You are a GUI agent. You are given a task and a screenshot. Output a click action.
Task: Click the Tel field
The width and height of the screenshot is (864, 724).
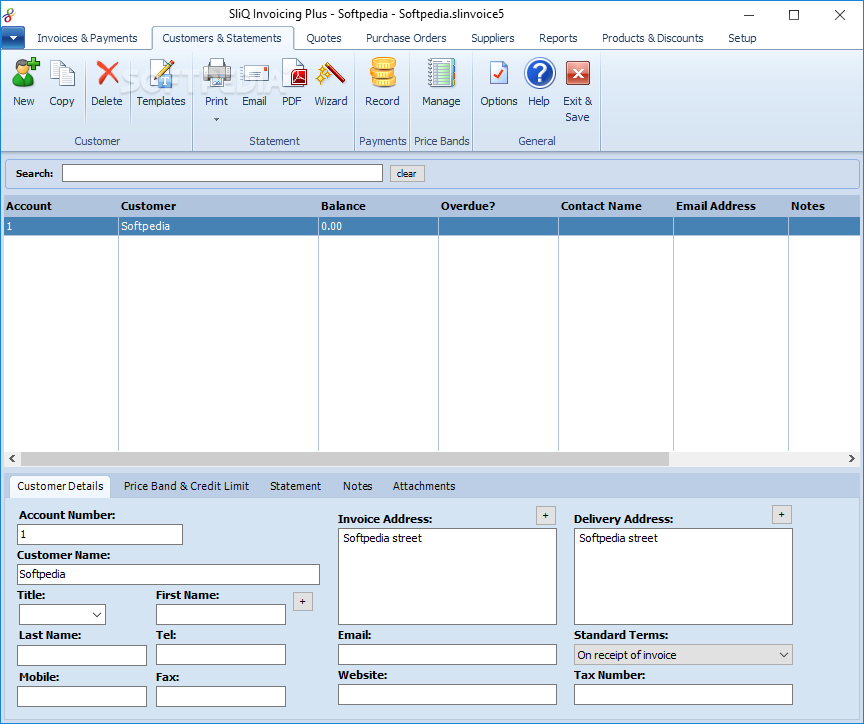[x=221, y=655]
